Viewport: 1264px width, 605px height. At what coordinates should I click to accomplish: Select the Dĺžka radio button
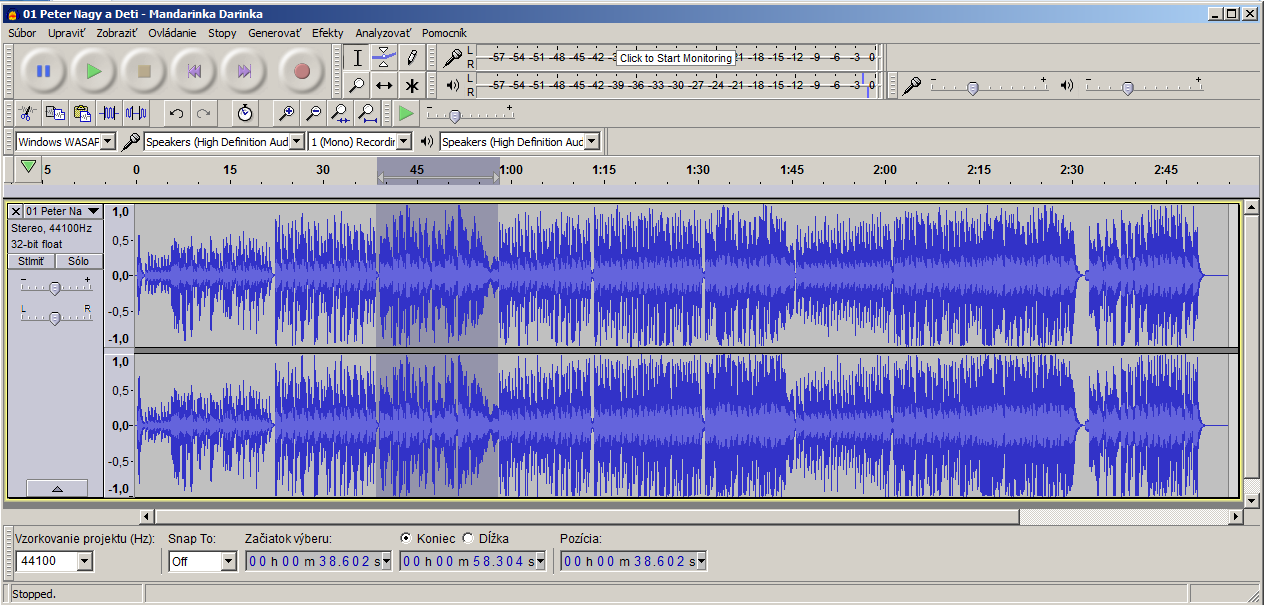pyautogui.click(x=468, y=538)
